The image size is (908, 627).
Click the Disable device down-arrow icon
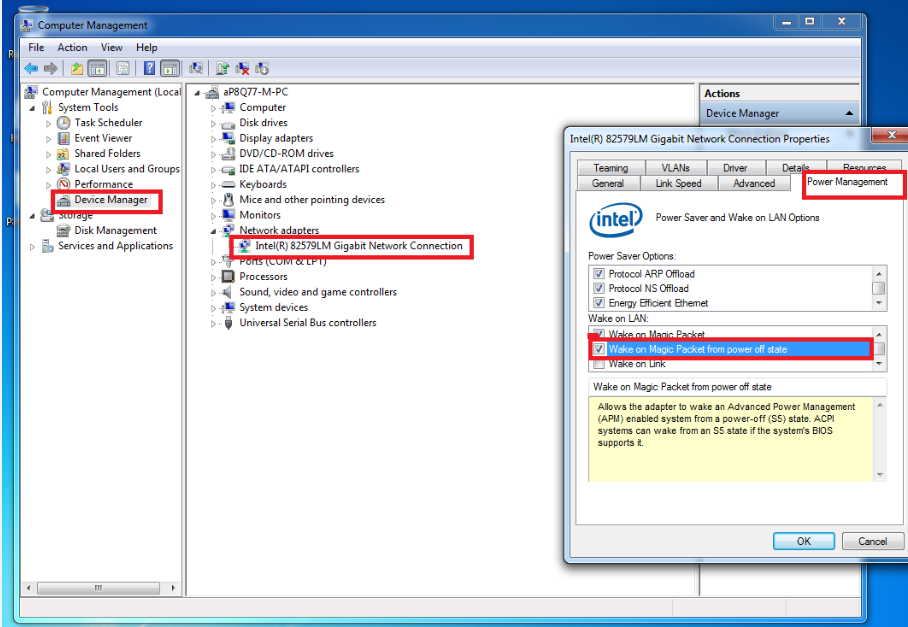(x=262, y=69)
